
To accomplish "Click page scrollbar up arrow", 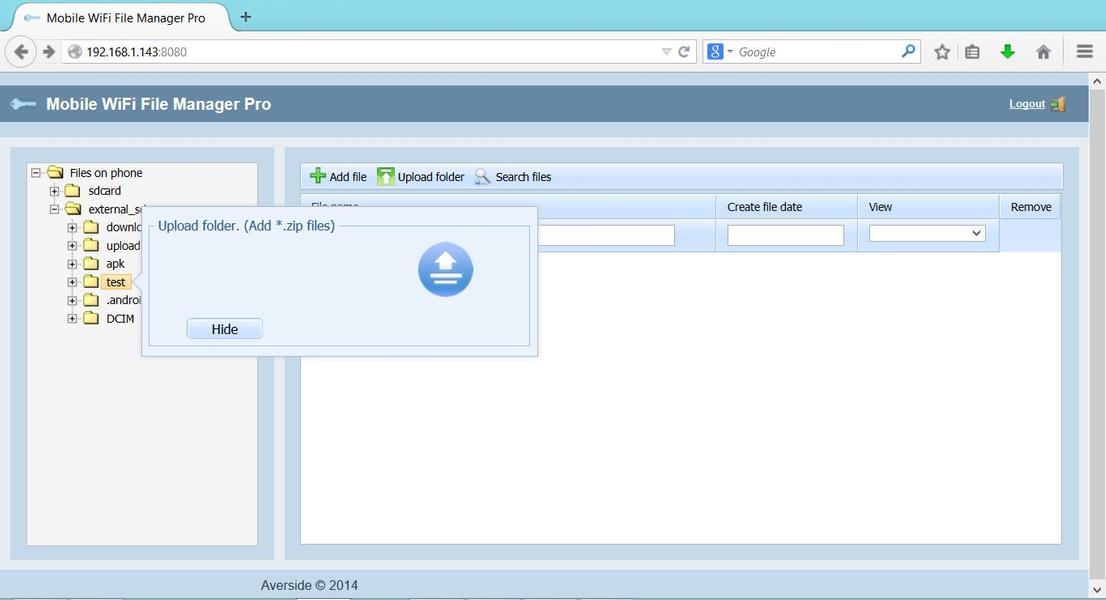I will (x=1097, y=82).
